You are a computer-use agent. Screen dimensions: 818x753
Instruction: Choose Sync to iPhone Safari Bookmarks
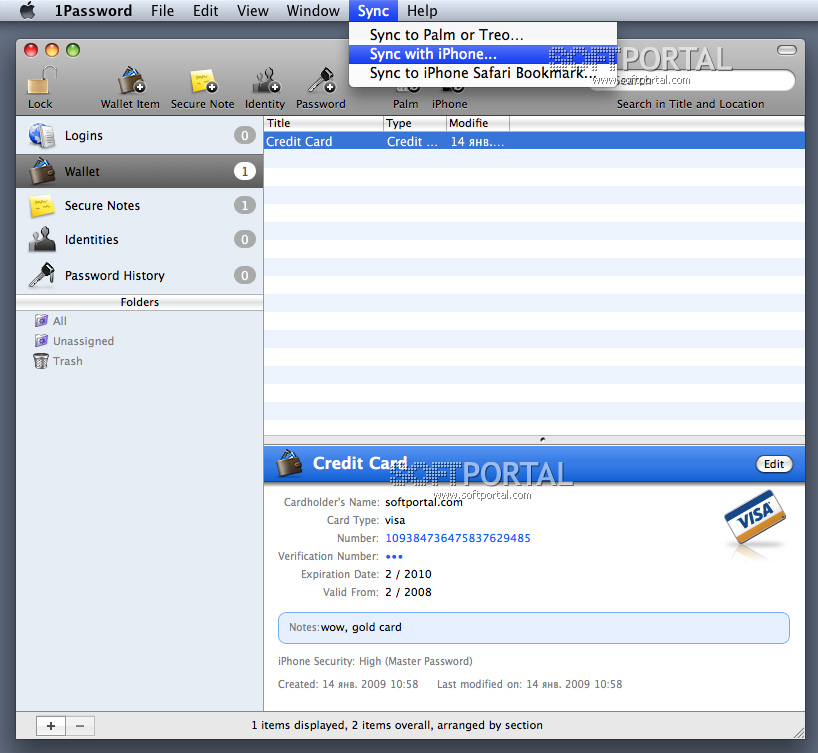483,73
